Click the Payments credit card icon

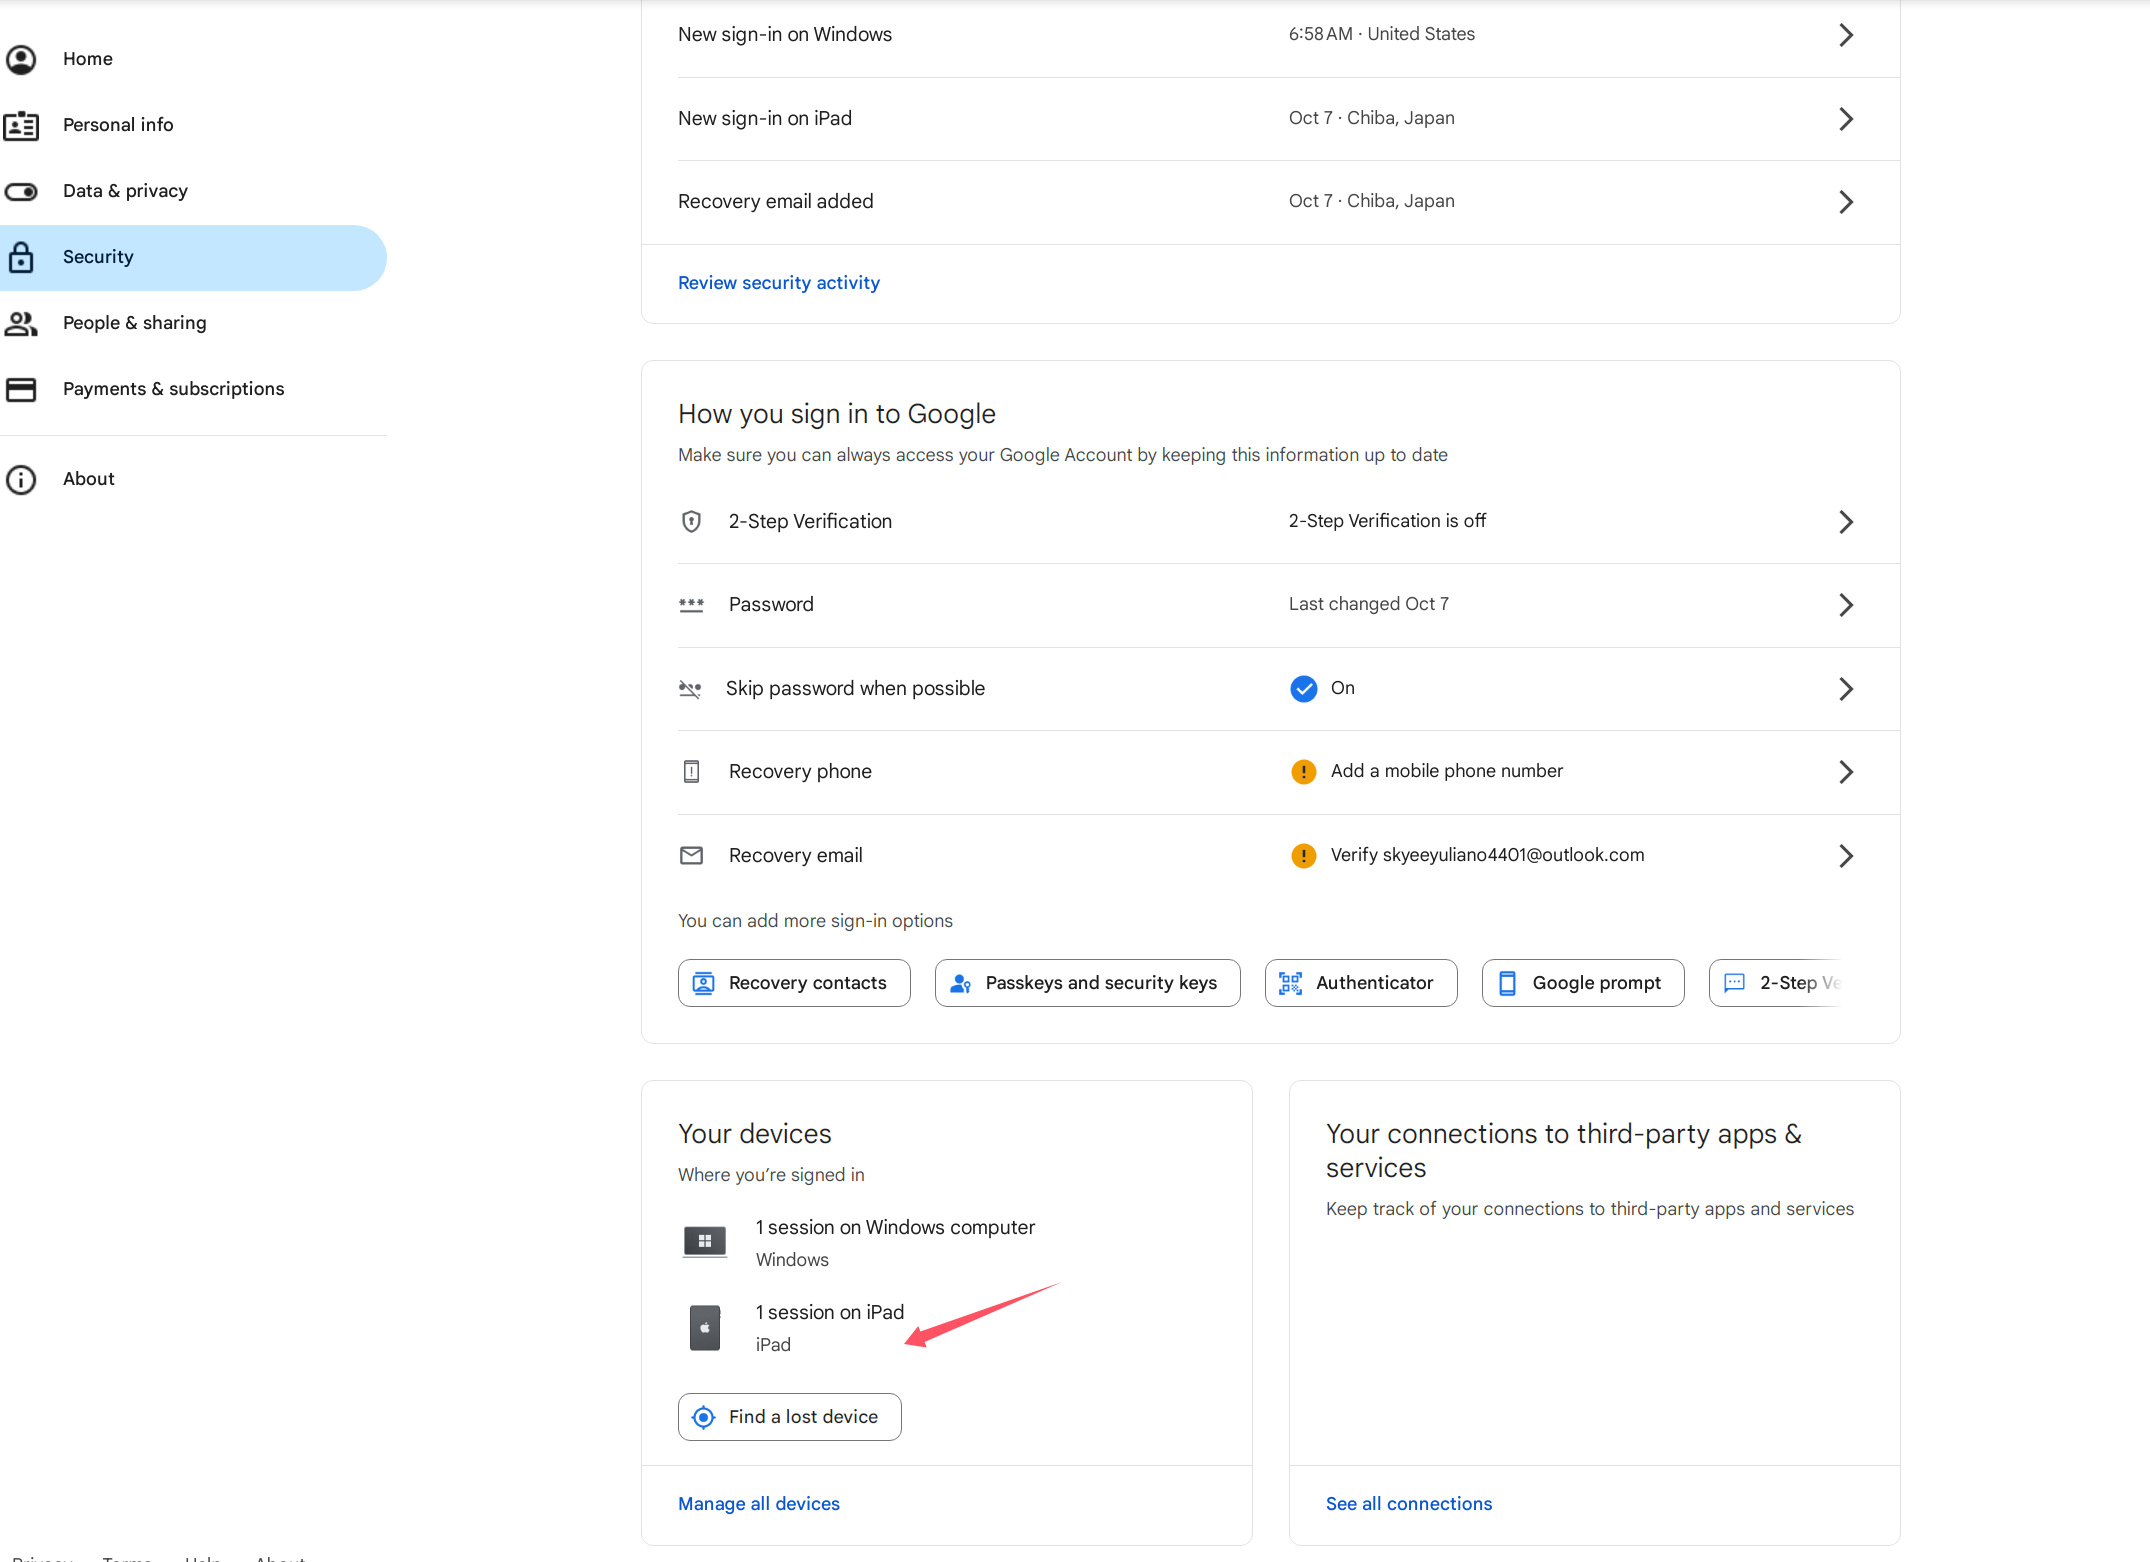point(21,389)
